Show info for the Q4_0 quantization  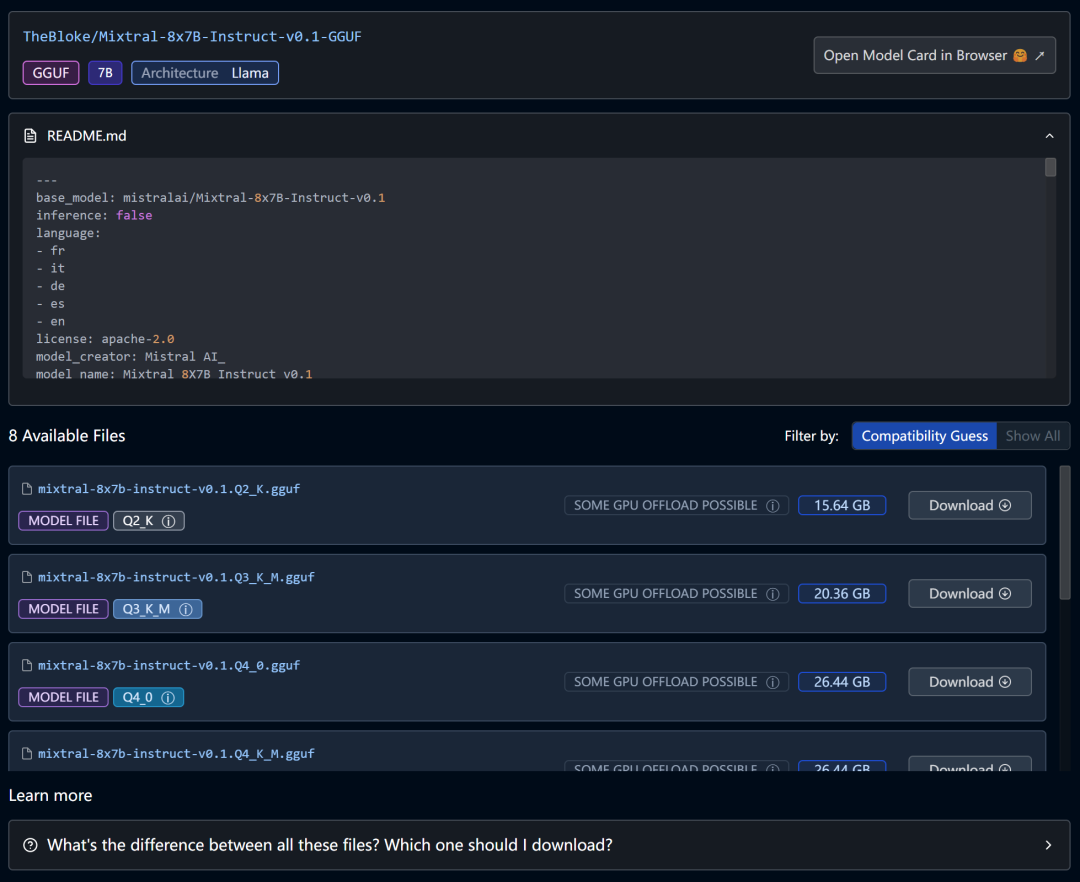pyautogui.click(x=167, y=697)
